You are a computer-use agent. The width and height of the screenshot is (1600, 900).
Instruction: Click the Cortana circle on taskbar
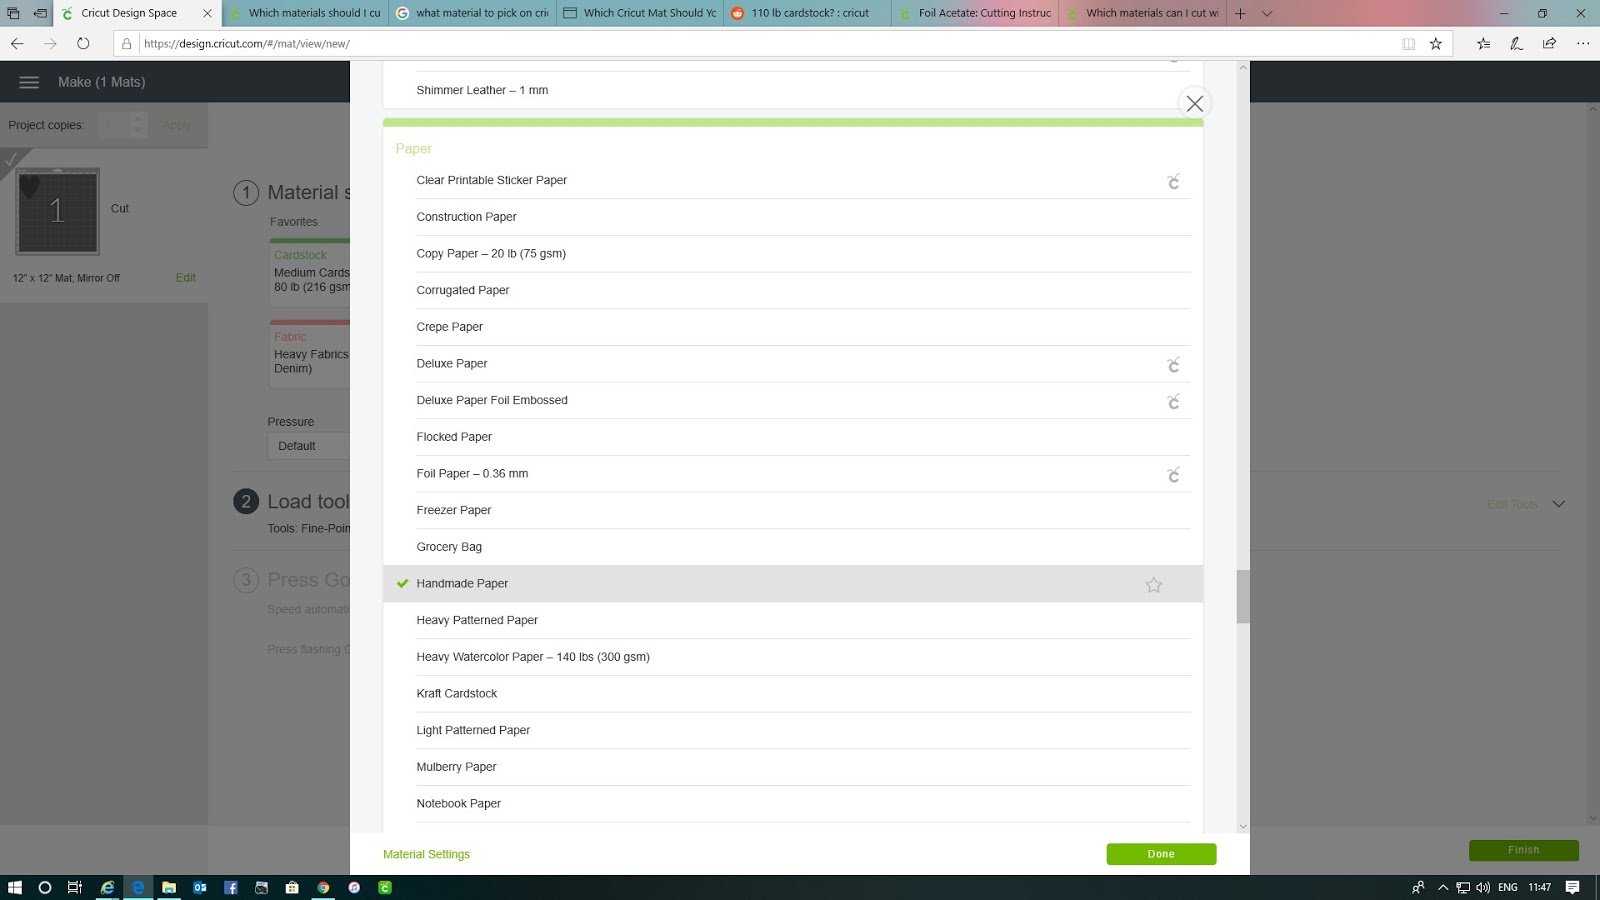[x=44, y=887]
